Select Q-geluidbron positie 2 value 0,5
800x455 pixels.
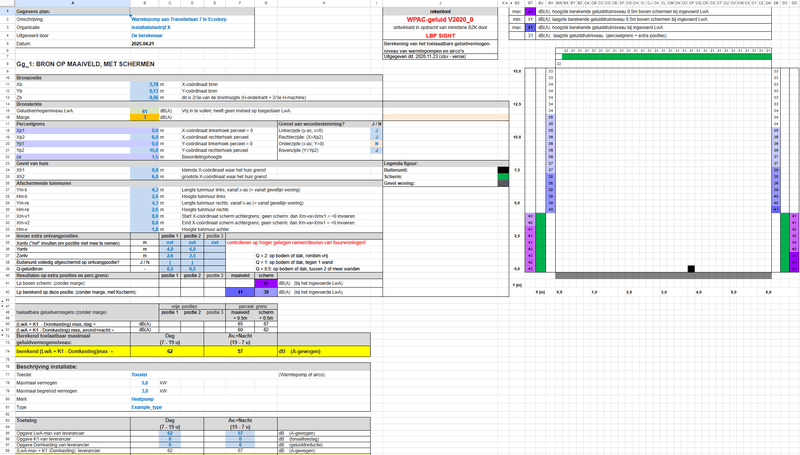click(192, 269)
